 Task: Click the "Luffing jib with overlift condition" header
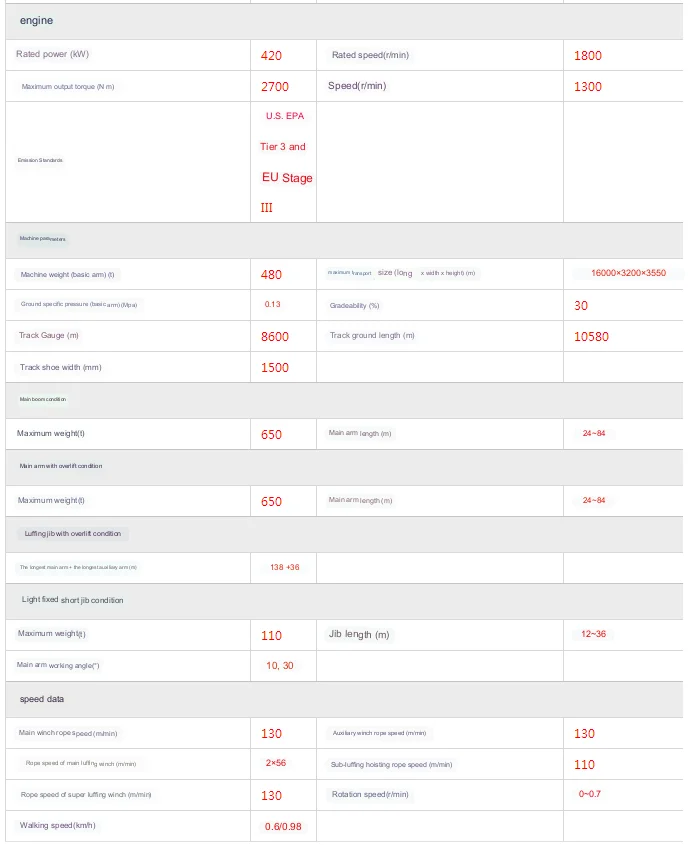click(x=72, y=534)
